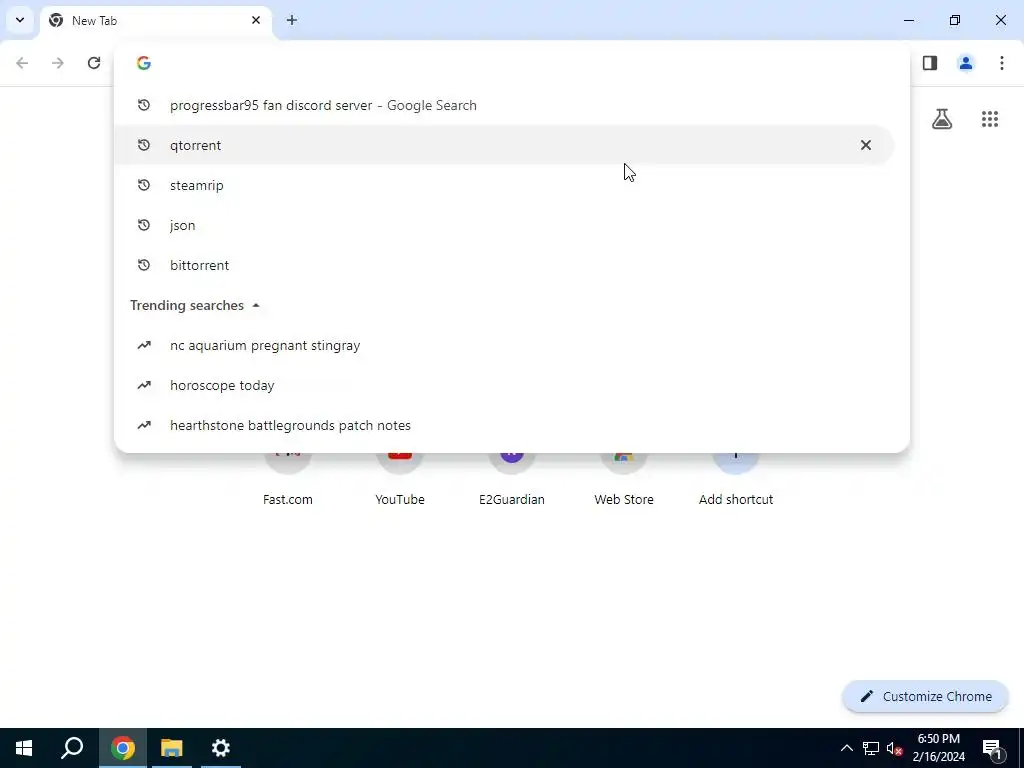Select horoscope today trending search
1024x768 pixels.
tap(504, 385)
